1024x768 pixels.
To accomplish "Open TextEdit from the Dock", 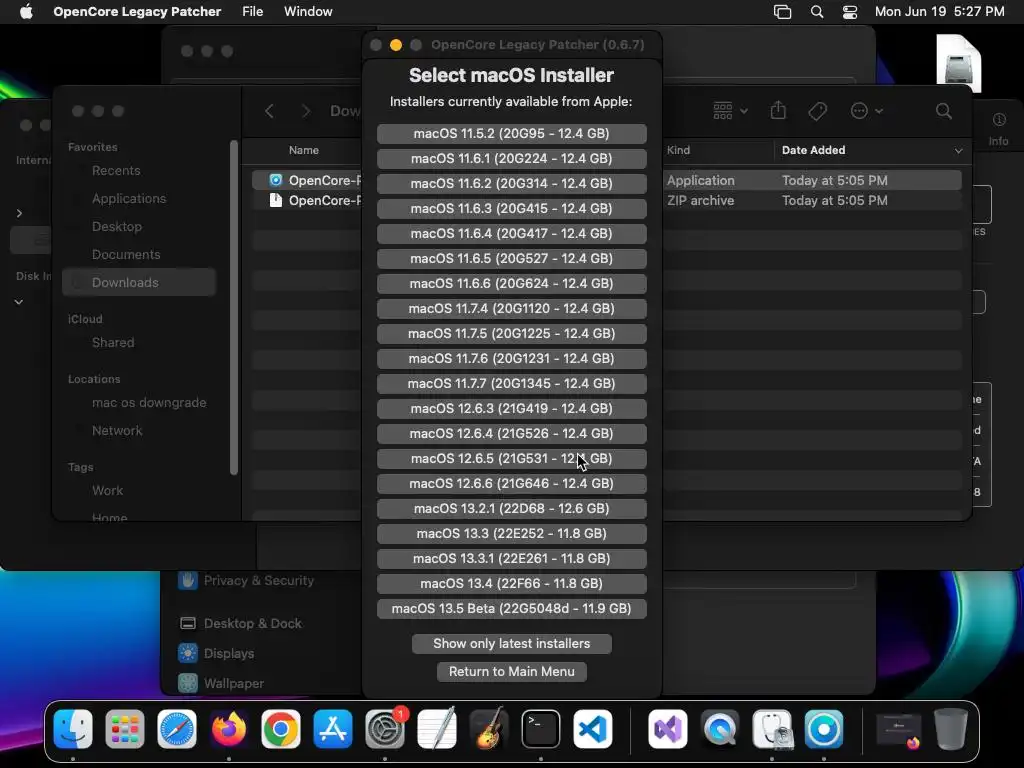I will click(437, 729).
